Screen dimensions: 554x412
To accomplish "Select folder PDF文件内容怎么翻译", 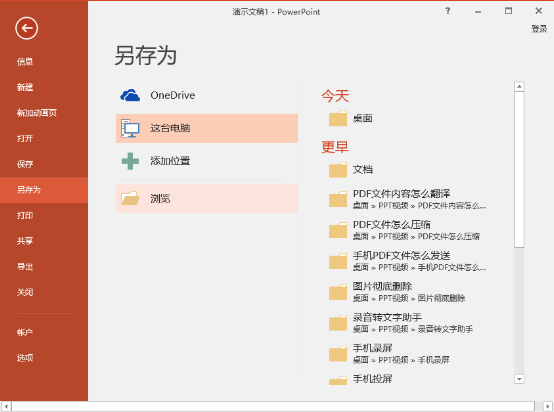I will [401, 194].
